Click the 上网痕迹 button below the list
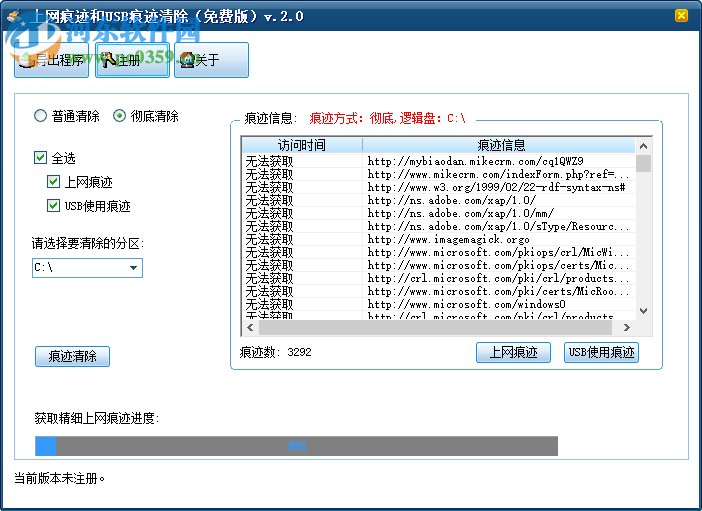This screenshot has width=702, height=511. tap(513, 352)
